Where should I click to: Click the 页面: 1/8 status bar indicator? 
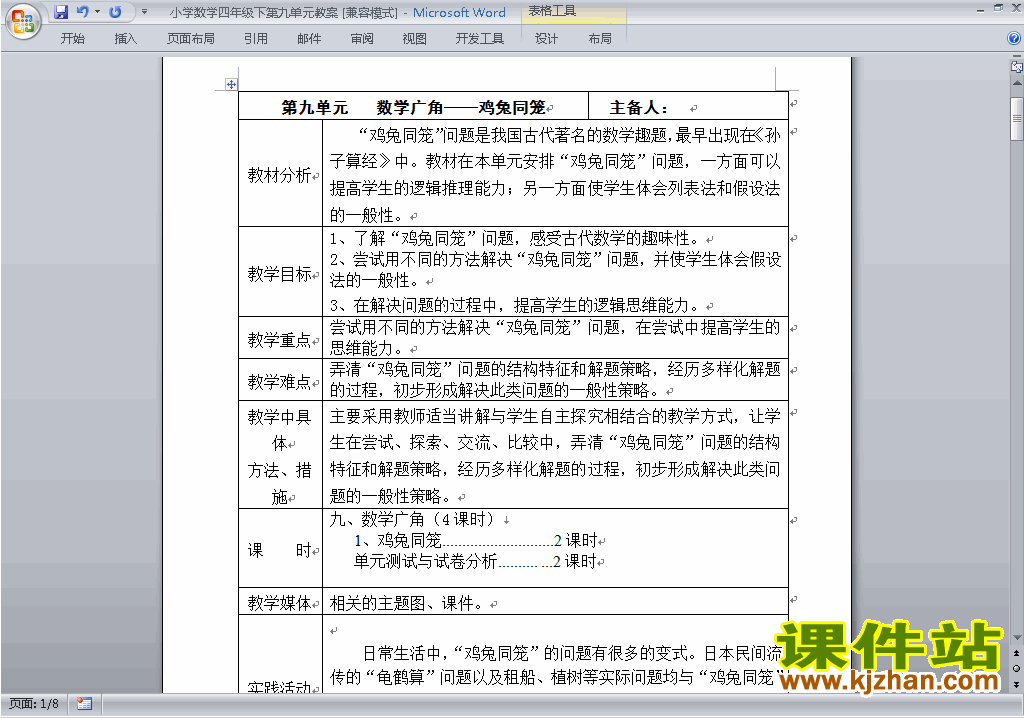coord(34,704)
